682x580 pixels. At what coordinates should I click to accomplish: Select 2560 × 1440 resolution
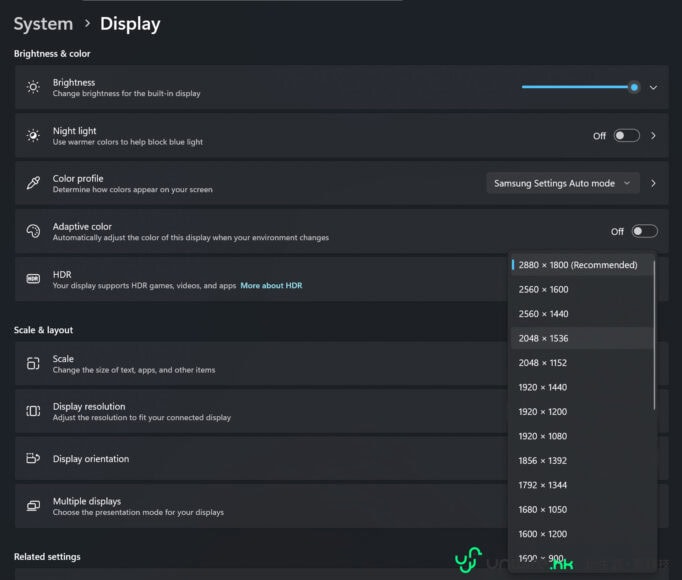pyautogui.click(x=582, y=314)
